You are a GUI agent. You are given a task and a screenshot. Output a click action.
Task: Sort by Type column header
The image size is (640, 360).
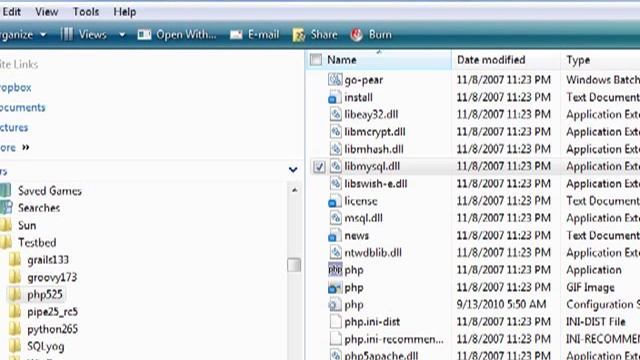[600, 60]
